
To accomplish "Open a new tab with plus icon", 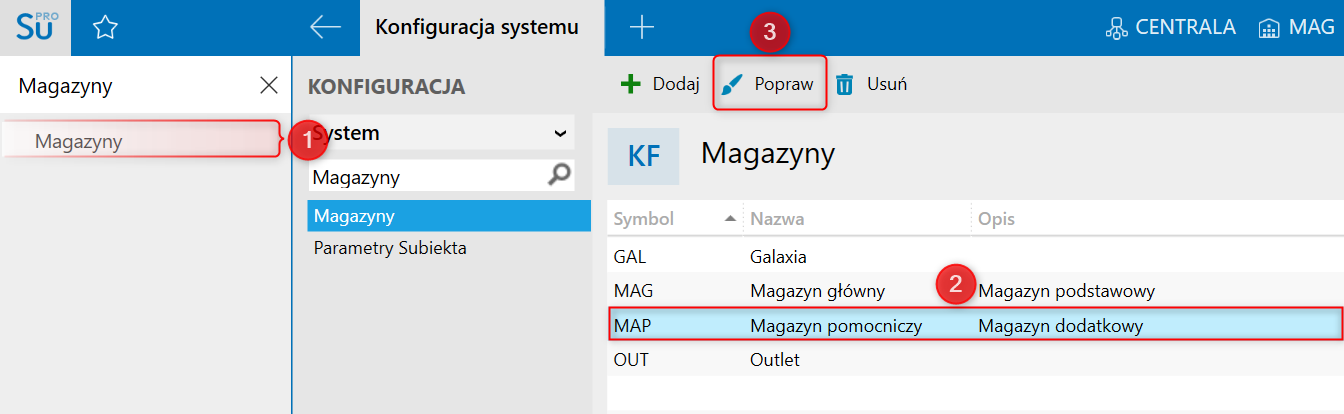I will pyautogui.click(x=641, y=28).
